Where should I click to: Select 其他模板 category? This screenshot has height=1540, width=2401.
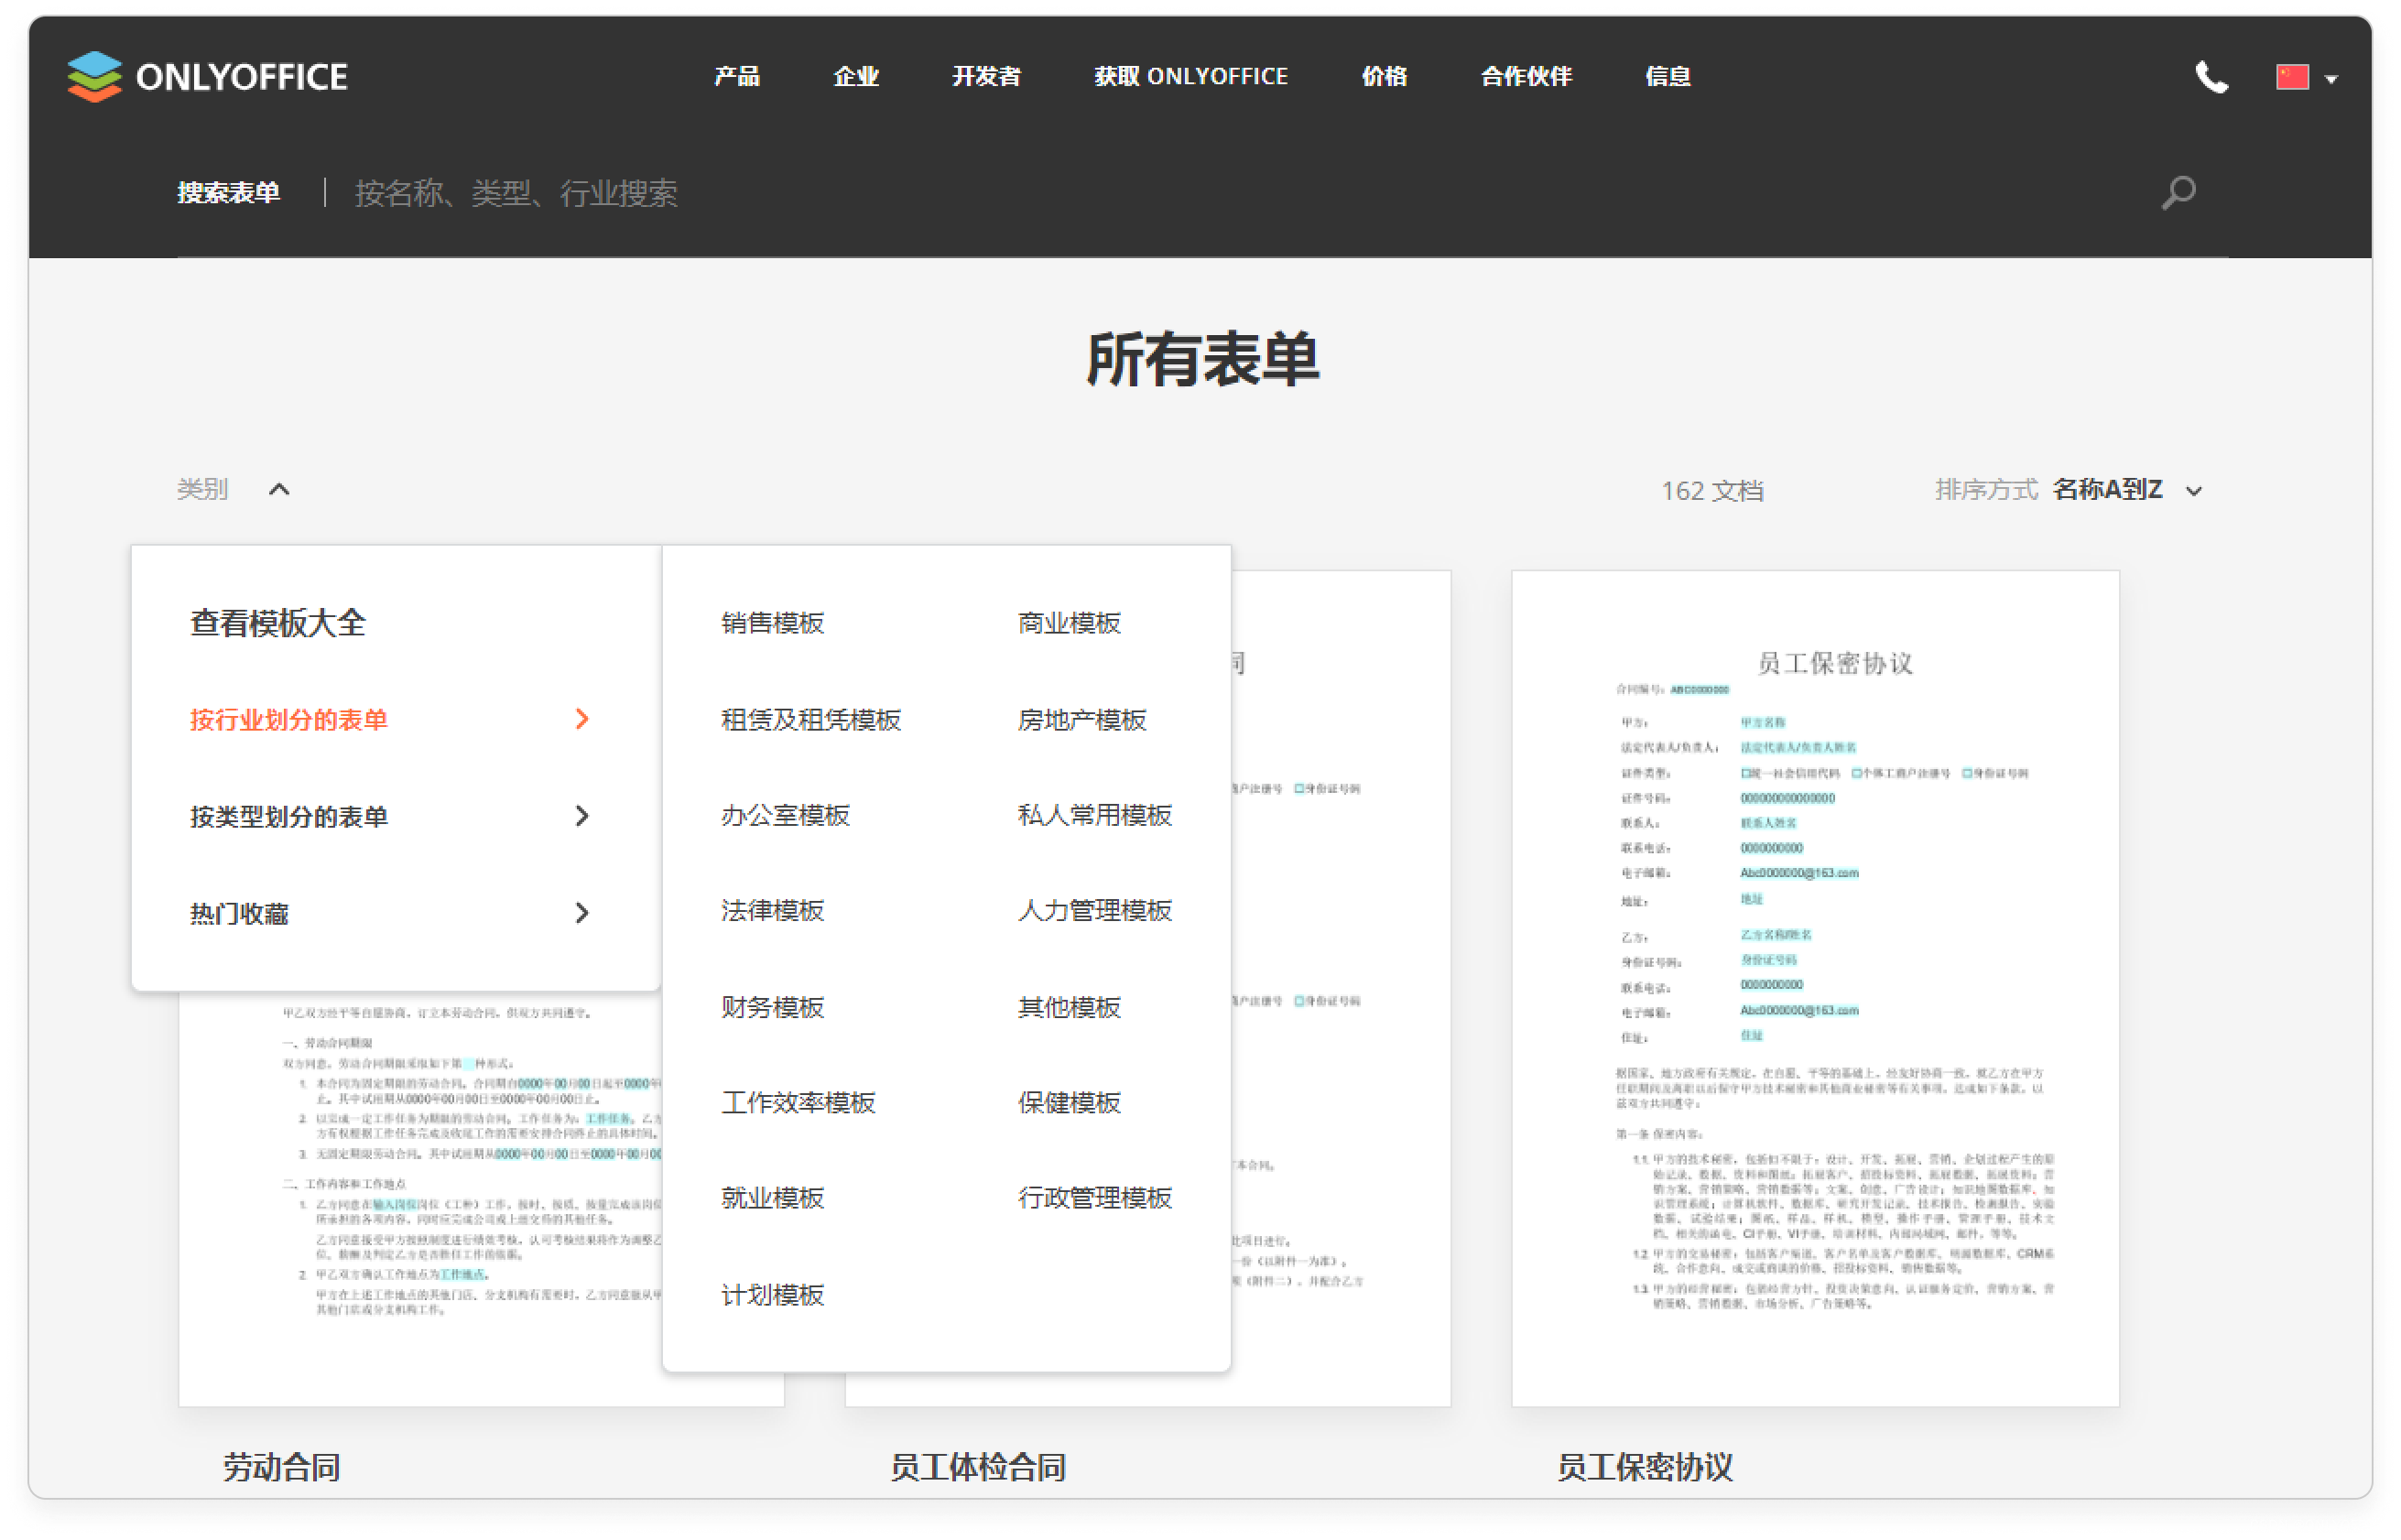point(1069,1008)
